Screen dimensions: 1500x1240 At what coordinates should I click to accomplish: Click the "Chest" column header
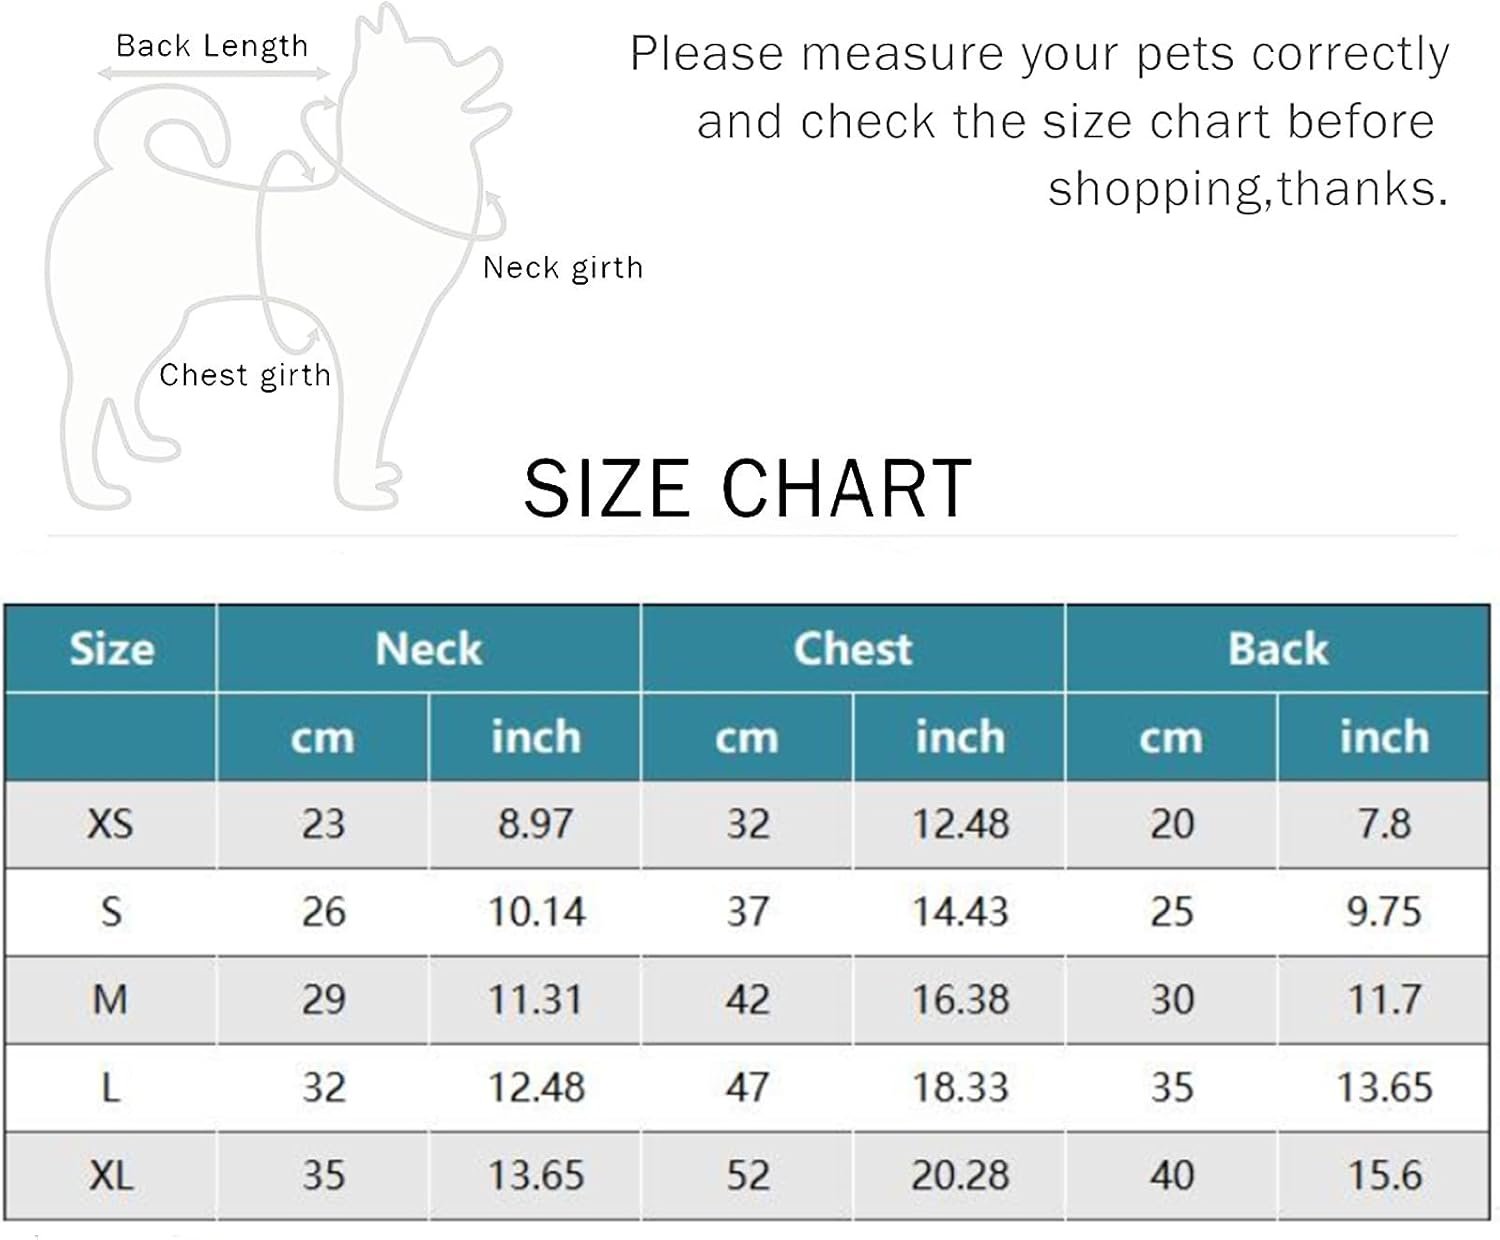[x=852, y=649]
